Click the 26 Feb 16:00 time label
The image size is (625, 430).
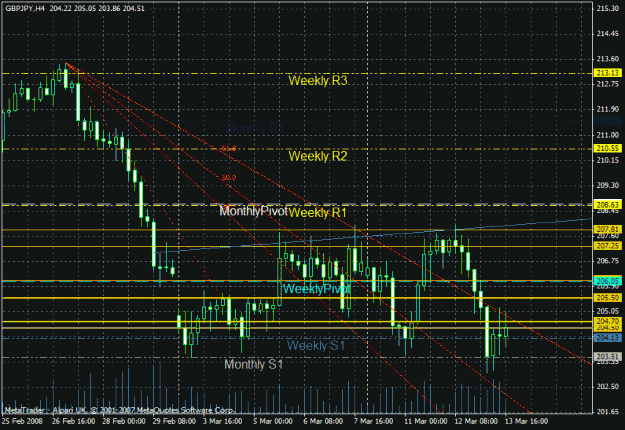[73, 421]
